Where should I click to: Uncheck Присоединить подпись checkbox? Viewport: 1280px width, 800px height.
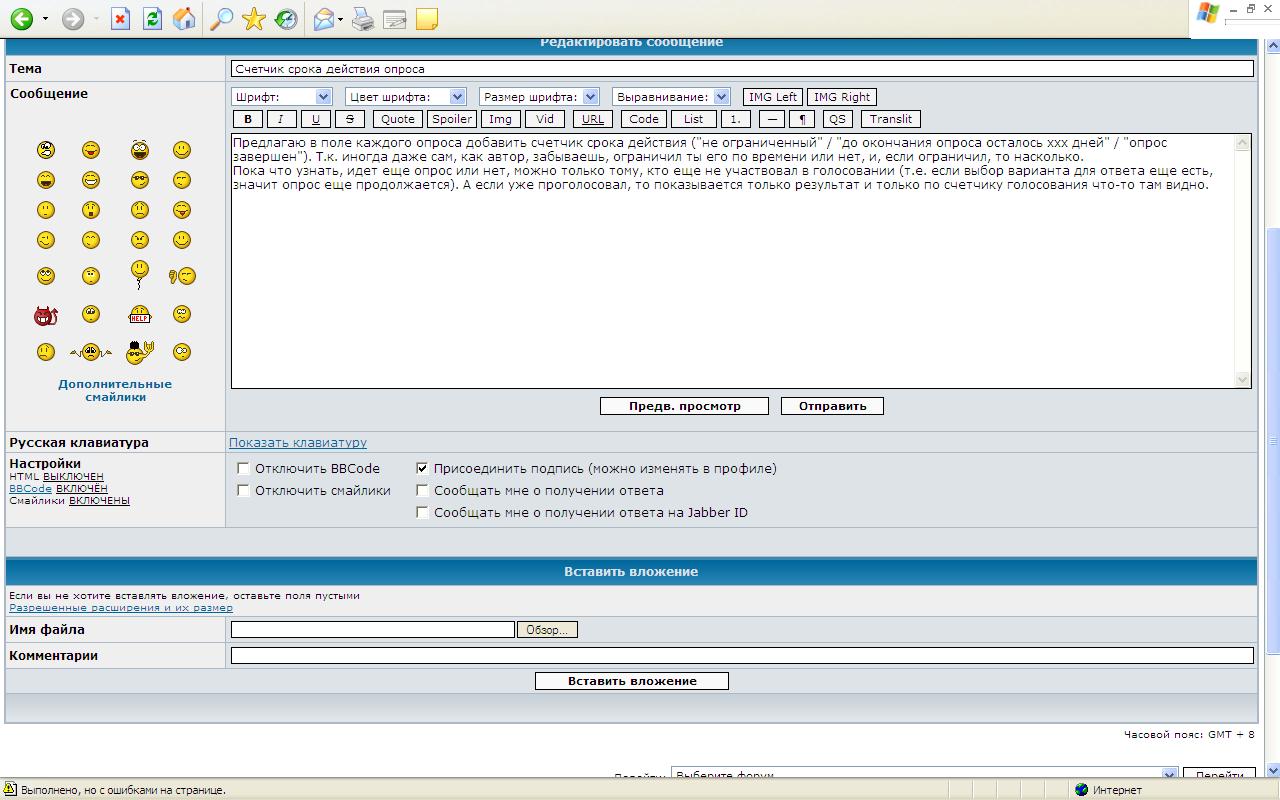422,468
